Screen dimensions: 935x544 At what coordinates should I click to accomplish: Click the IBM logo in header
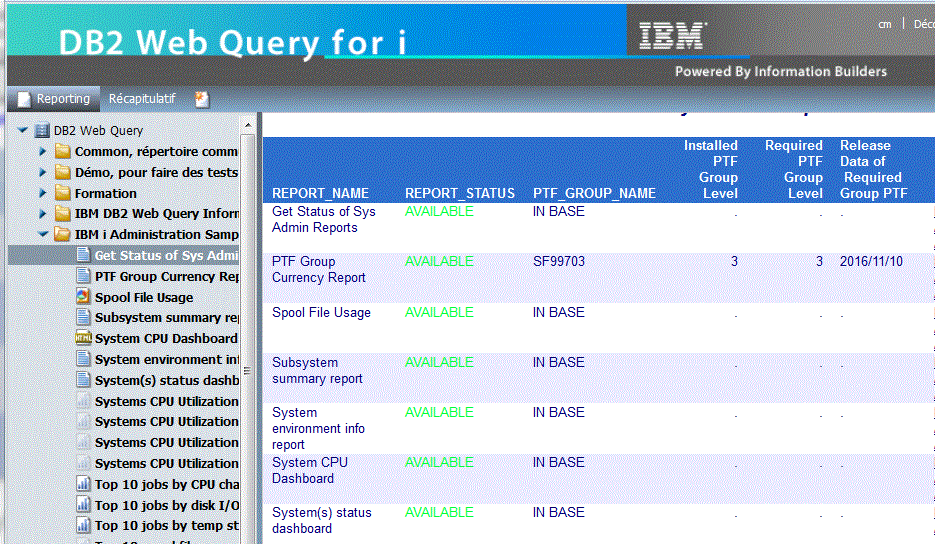pyautogui.click(x=673, y=36)
